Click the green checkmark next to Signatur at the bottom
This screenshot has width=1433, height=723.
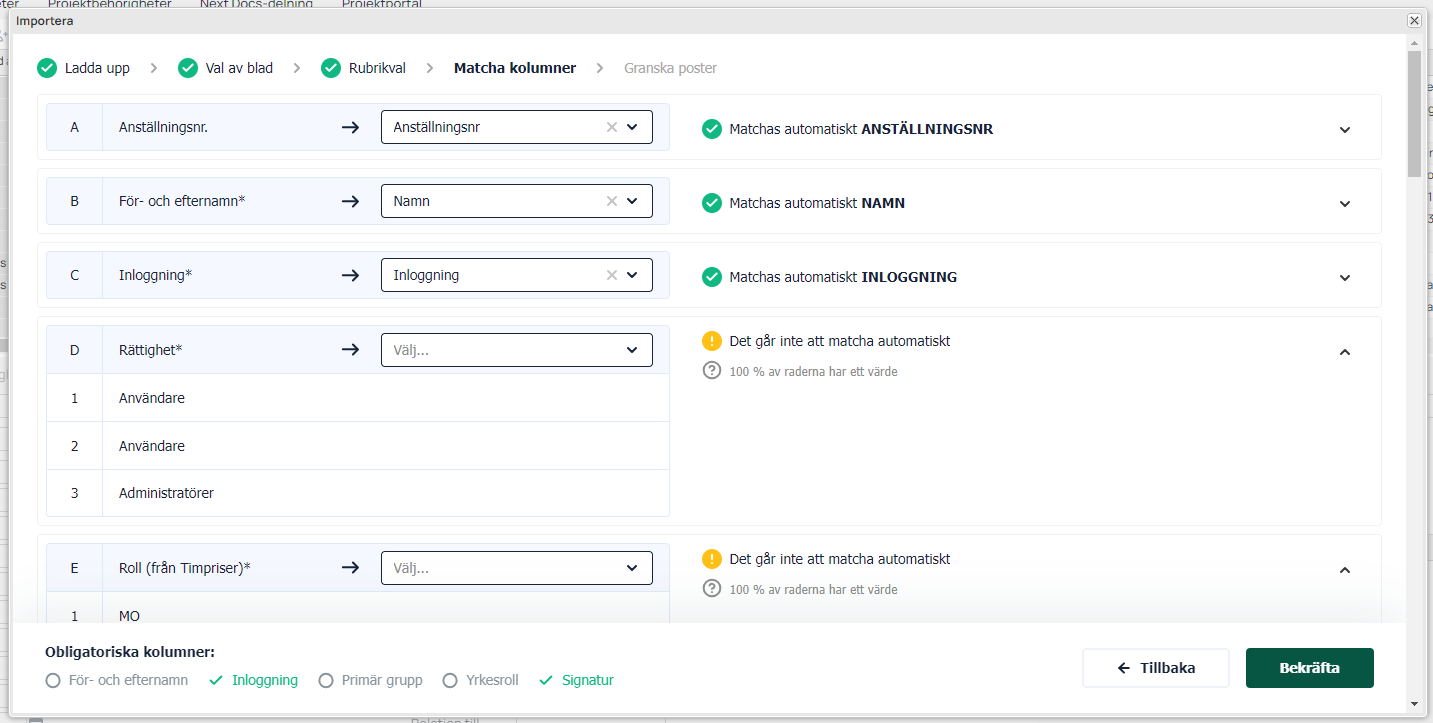[x=545, y=680]
